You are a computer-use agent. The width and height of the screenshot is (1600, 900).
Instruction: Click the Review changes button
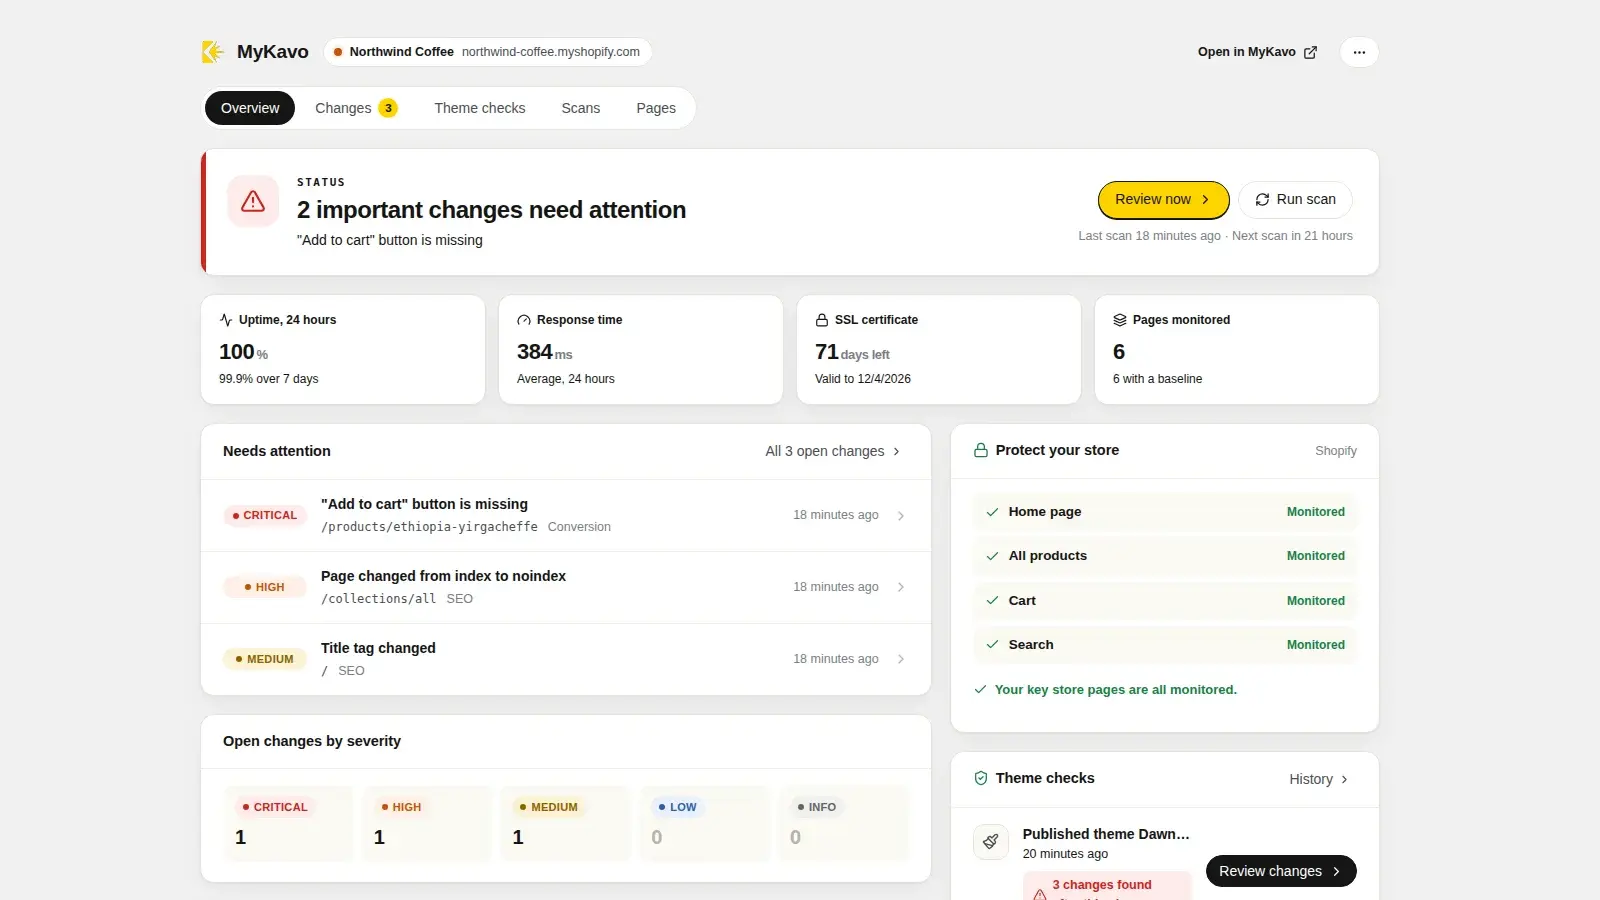[1281, 871]
